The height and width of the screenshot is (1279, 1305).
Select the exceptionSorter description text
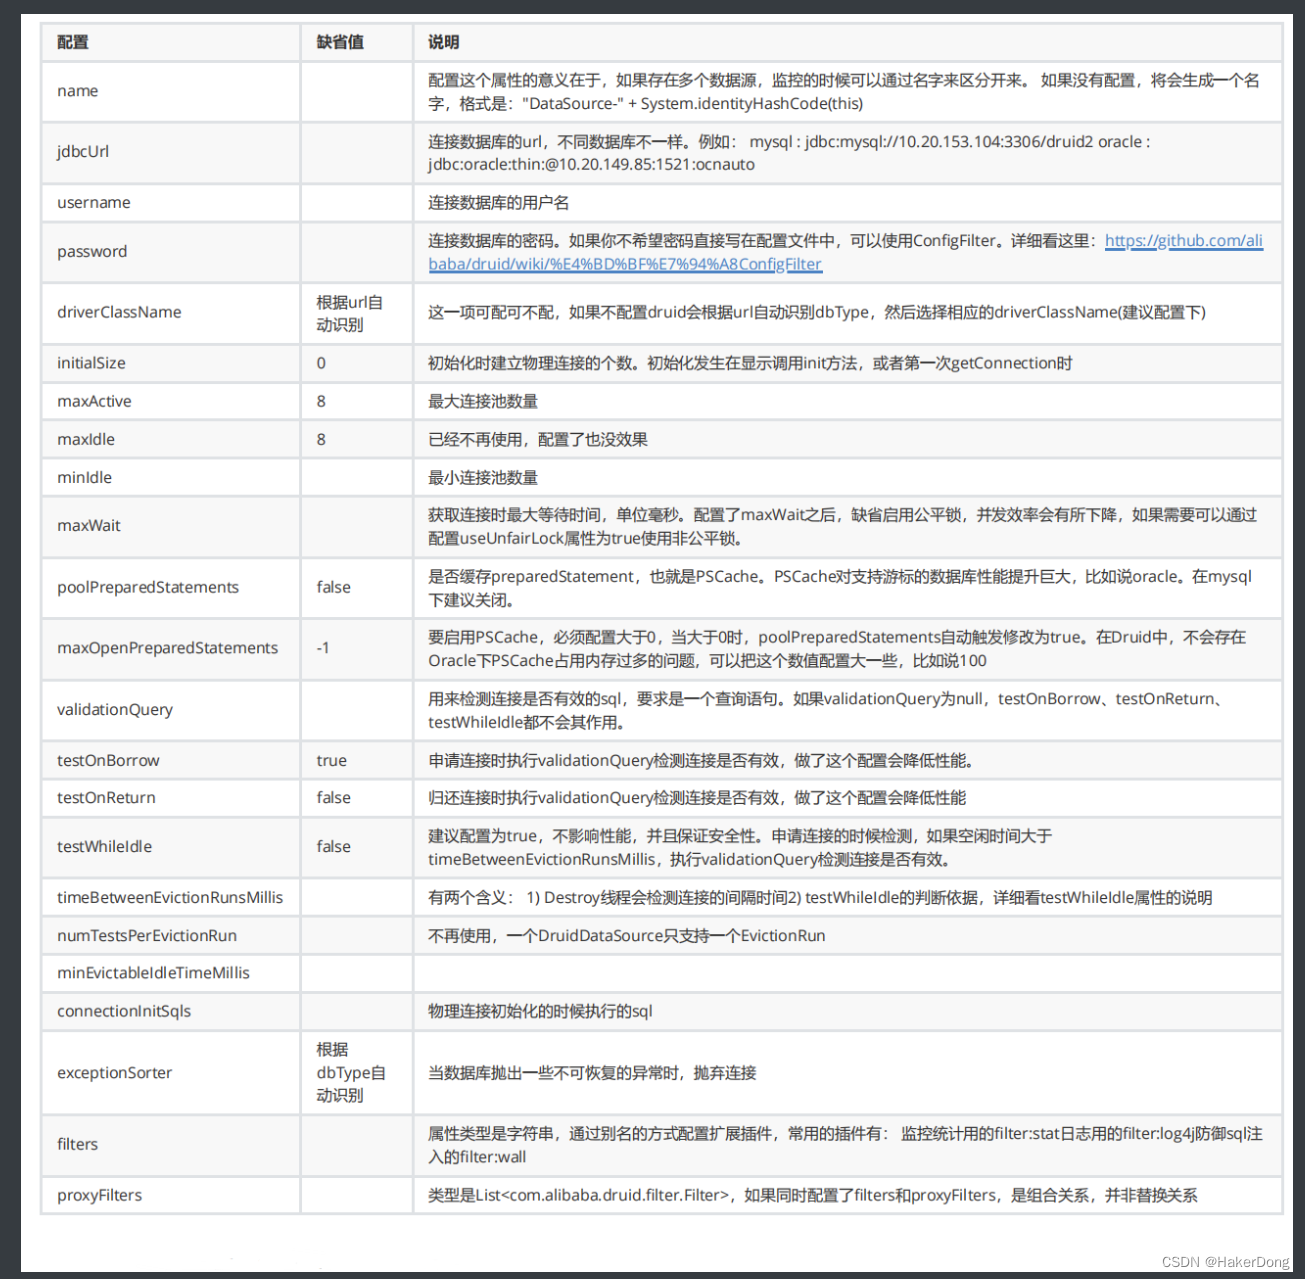click(x=592, y=1072)
